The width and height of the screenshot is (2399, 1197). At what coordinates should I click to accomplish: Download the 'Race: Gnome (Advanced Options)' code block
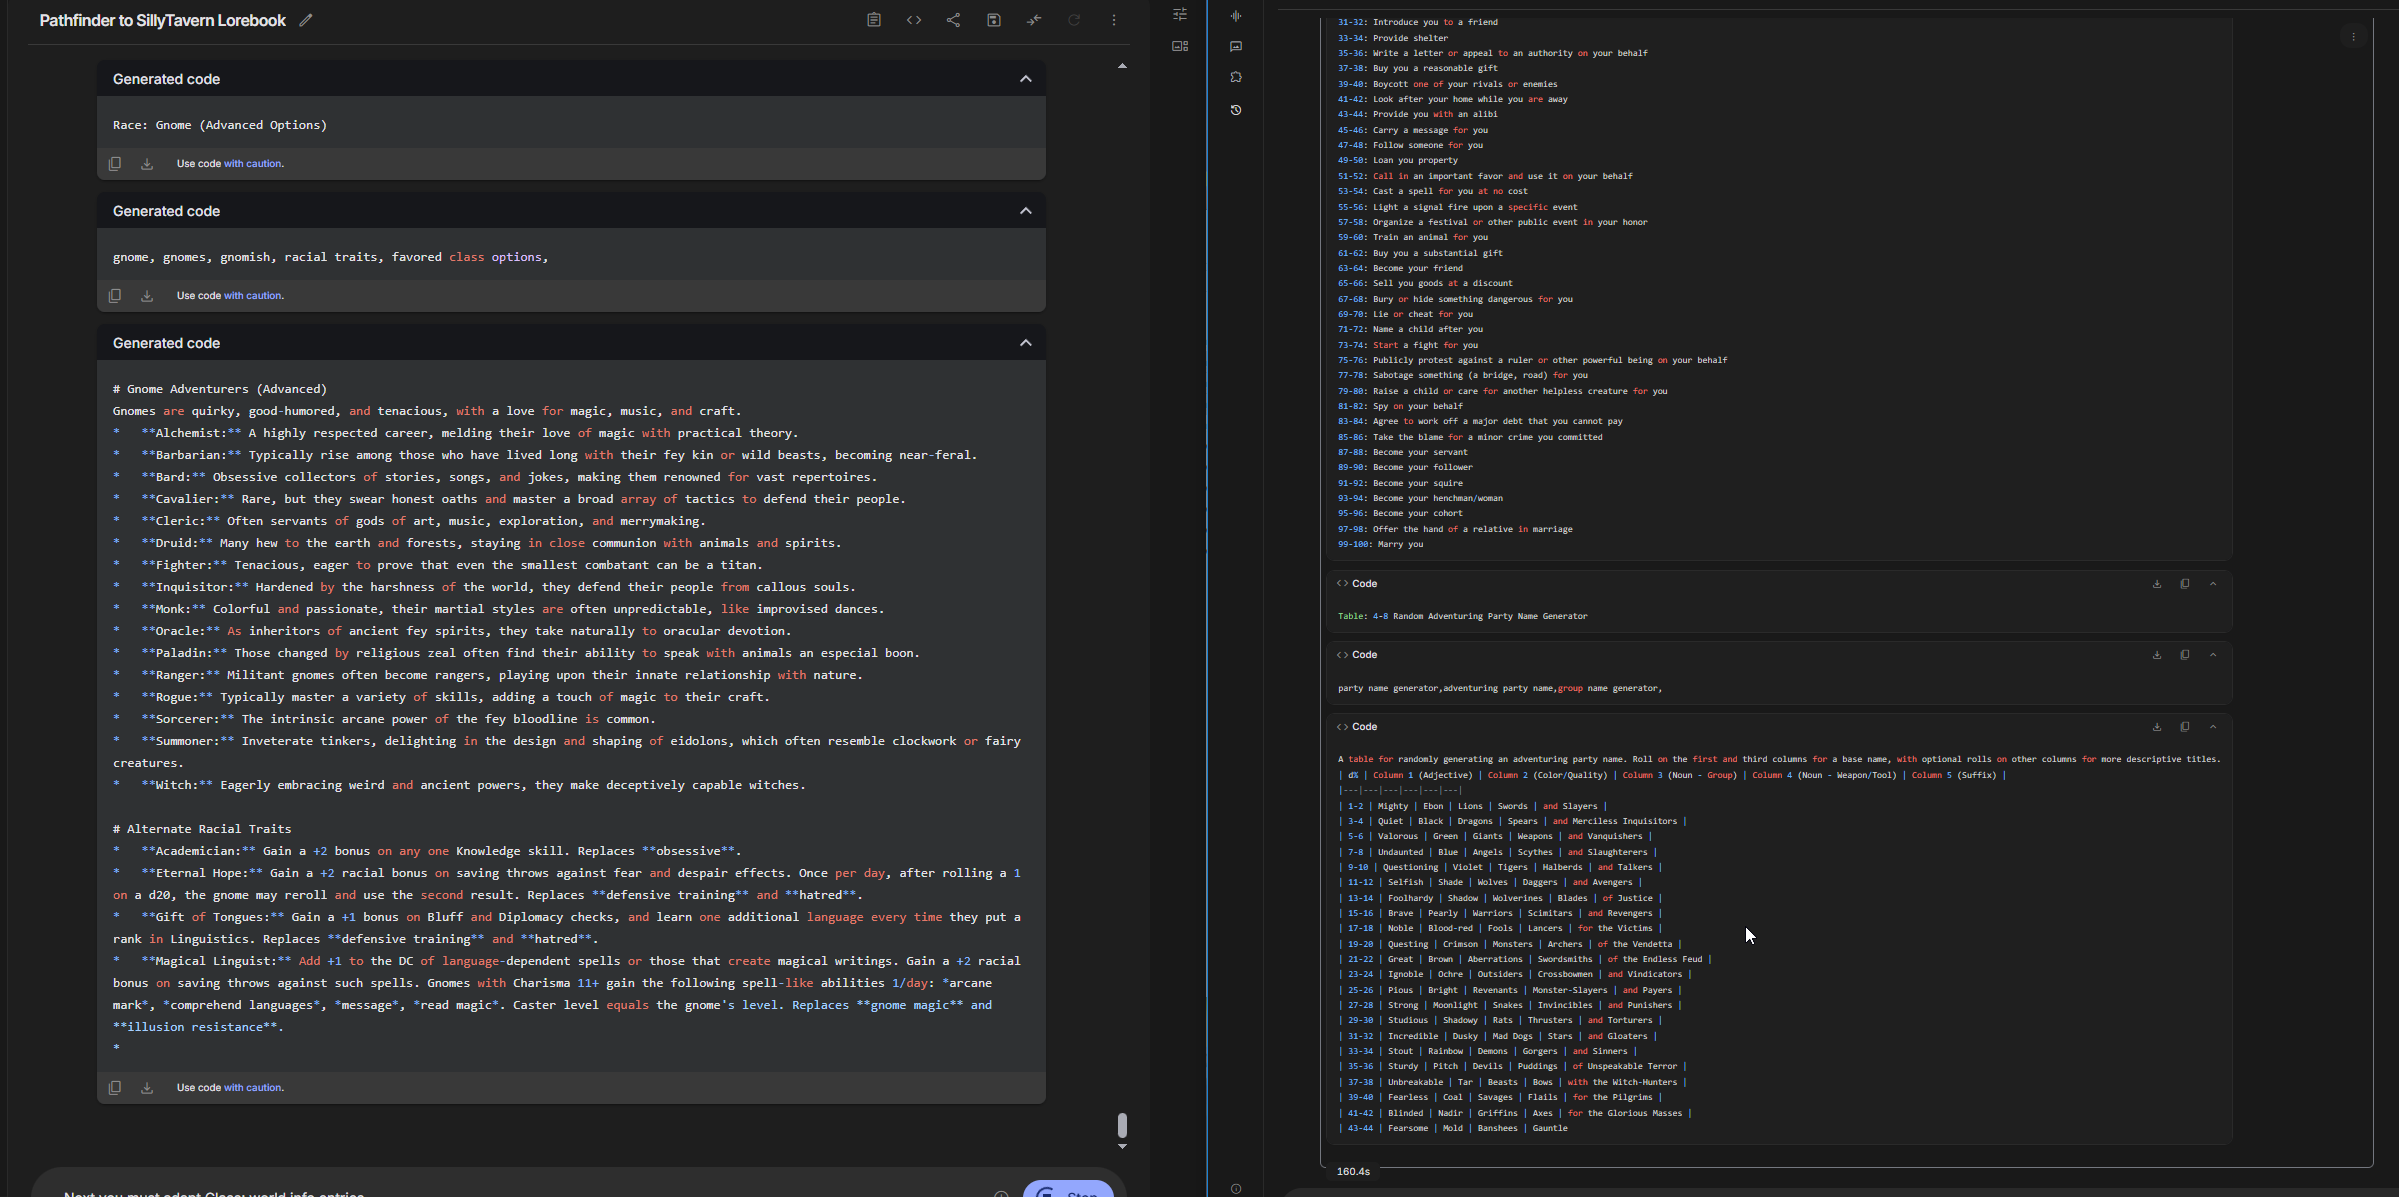pos(147,164)
